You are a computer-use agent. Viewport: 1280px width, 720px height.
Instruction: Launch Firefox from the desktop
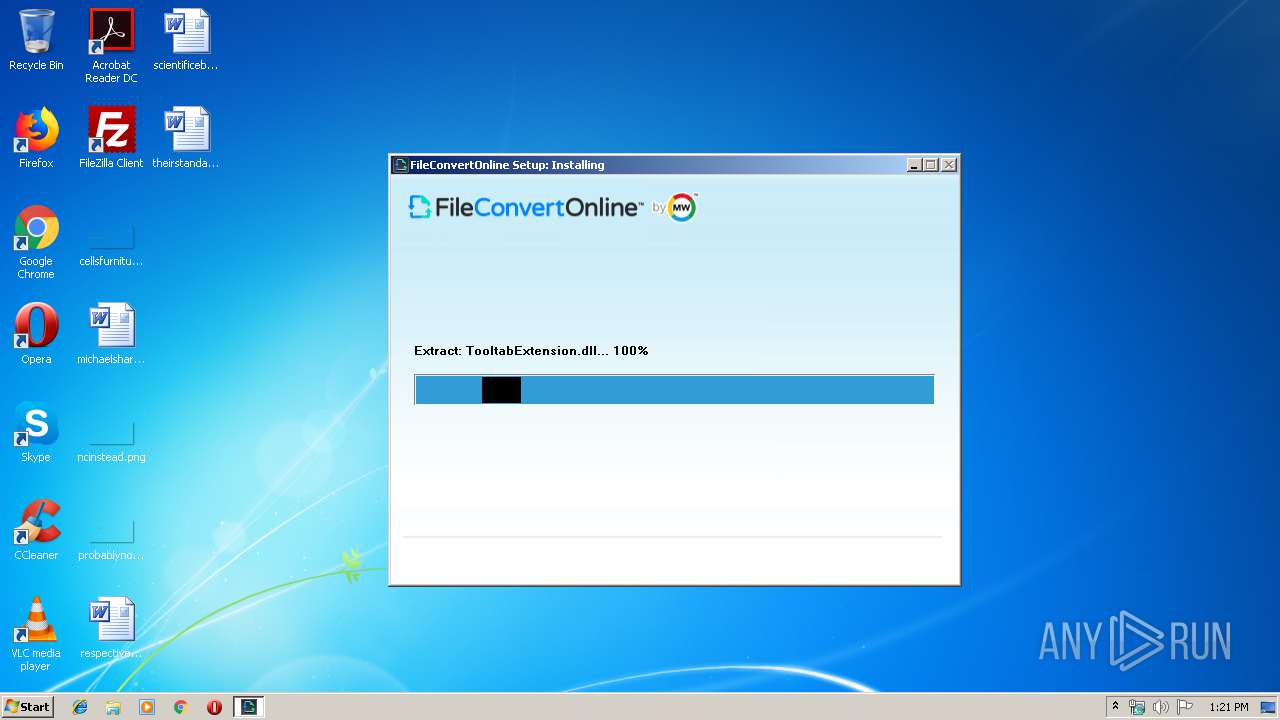click(x=36, y=138)
